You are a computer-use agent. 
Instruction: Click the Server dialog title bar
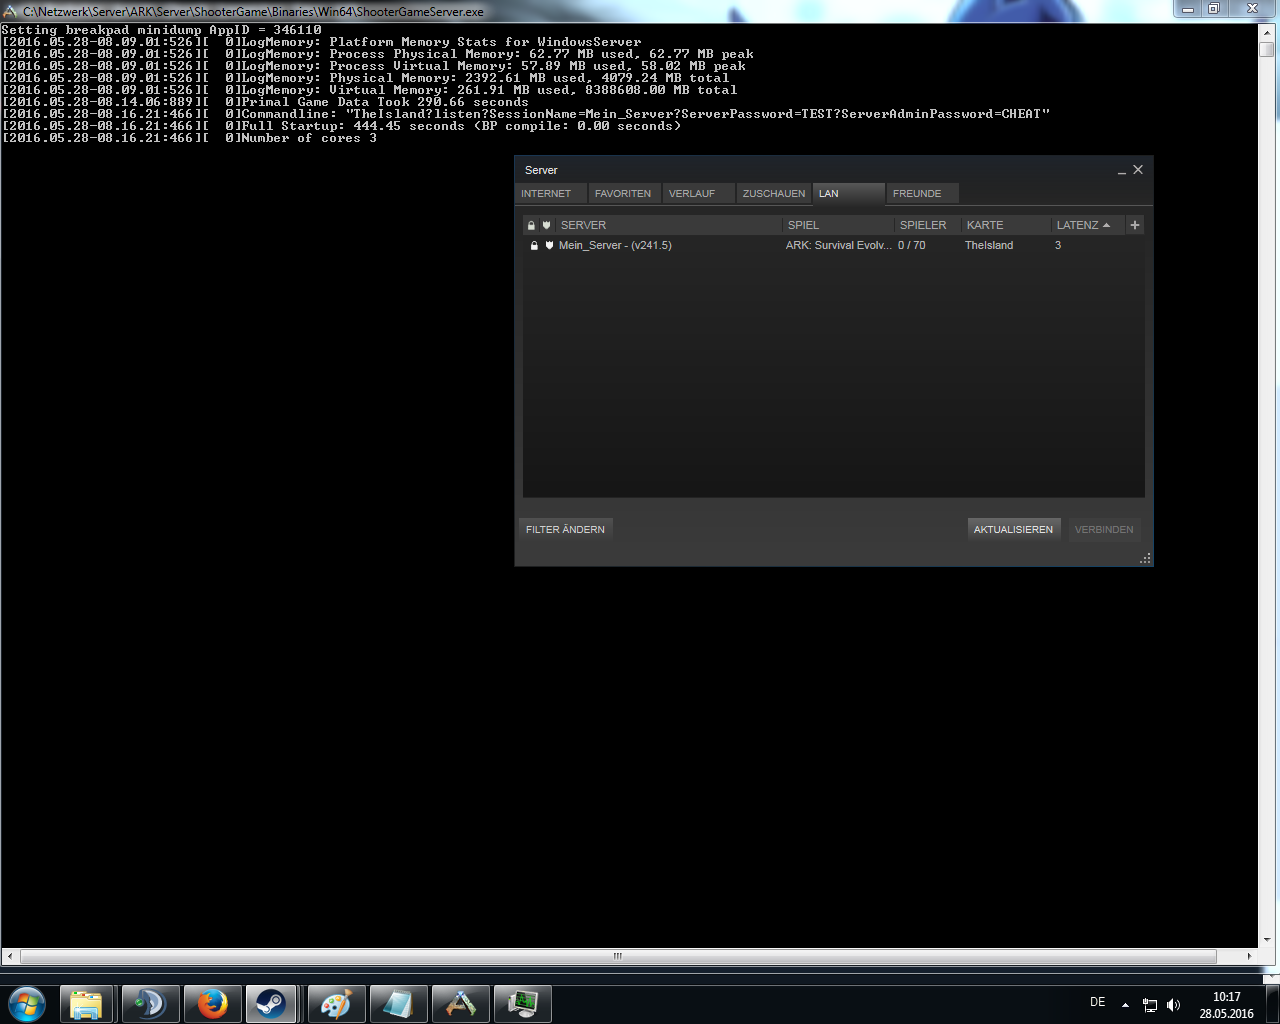click(x=815, y=170)
